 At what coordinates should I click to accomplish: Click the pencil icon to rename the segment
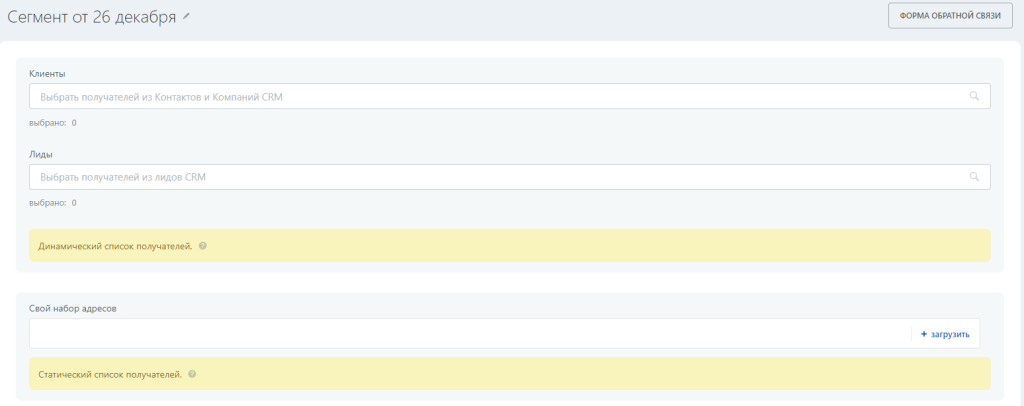point(186,17)
